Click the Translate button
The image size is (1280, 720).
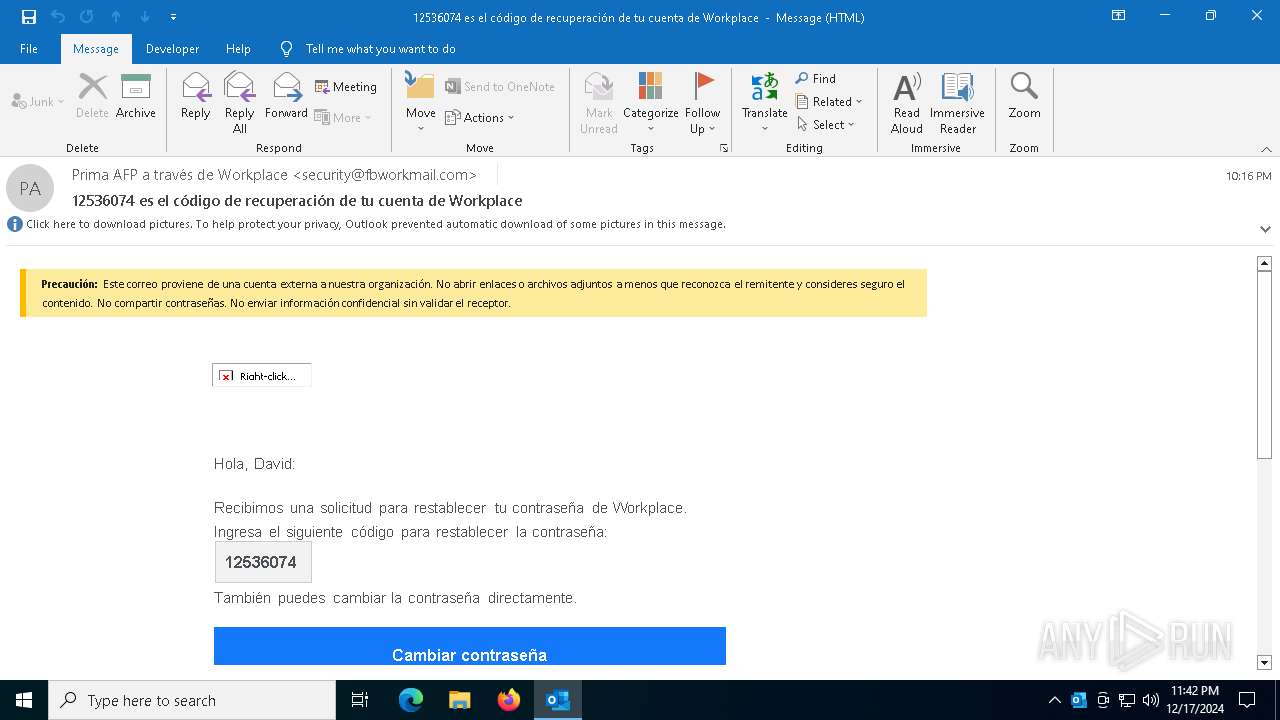pyautogui.click(x=765, y=103)
